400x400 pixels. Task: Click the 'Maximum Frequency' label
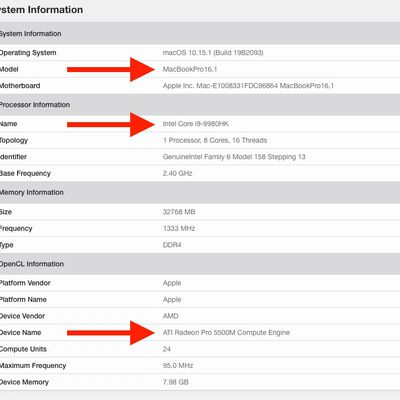pos(33,366)
